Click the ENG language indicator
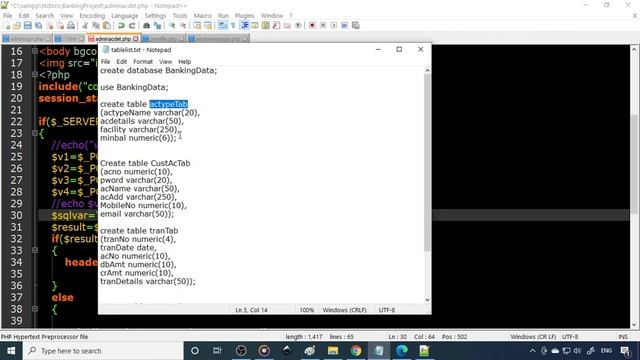 pyautogui.click(x=606, y=351)
